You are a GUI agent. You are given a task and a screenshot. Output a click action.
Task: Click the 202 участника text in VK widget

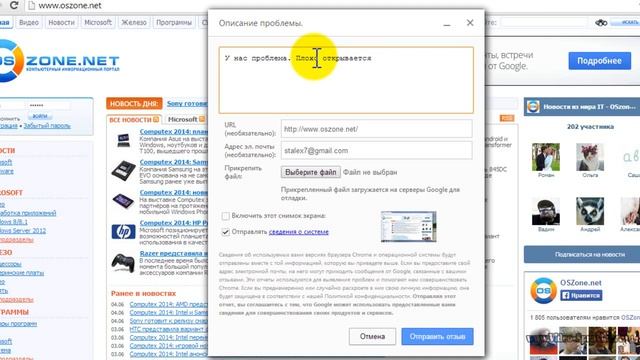coord(590,127)
